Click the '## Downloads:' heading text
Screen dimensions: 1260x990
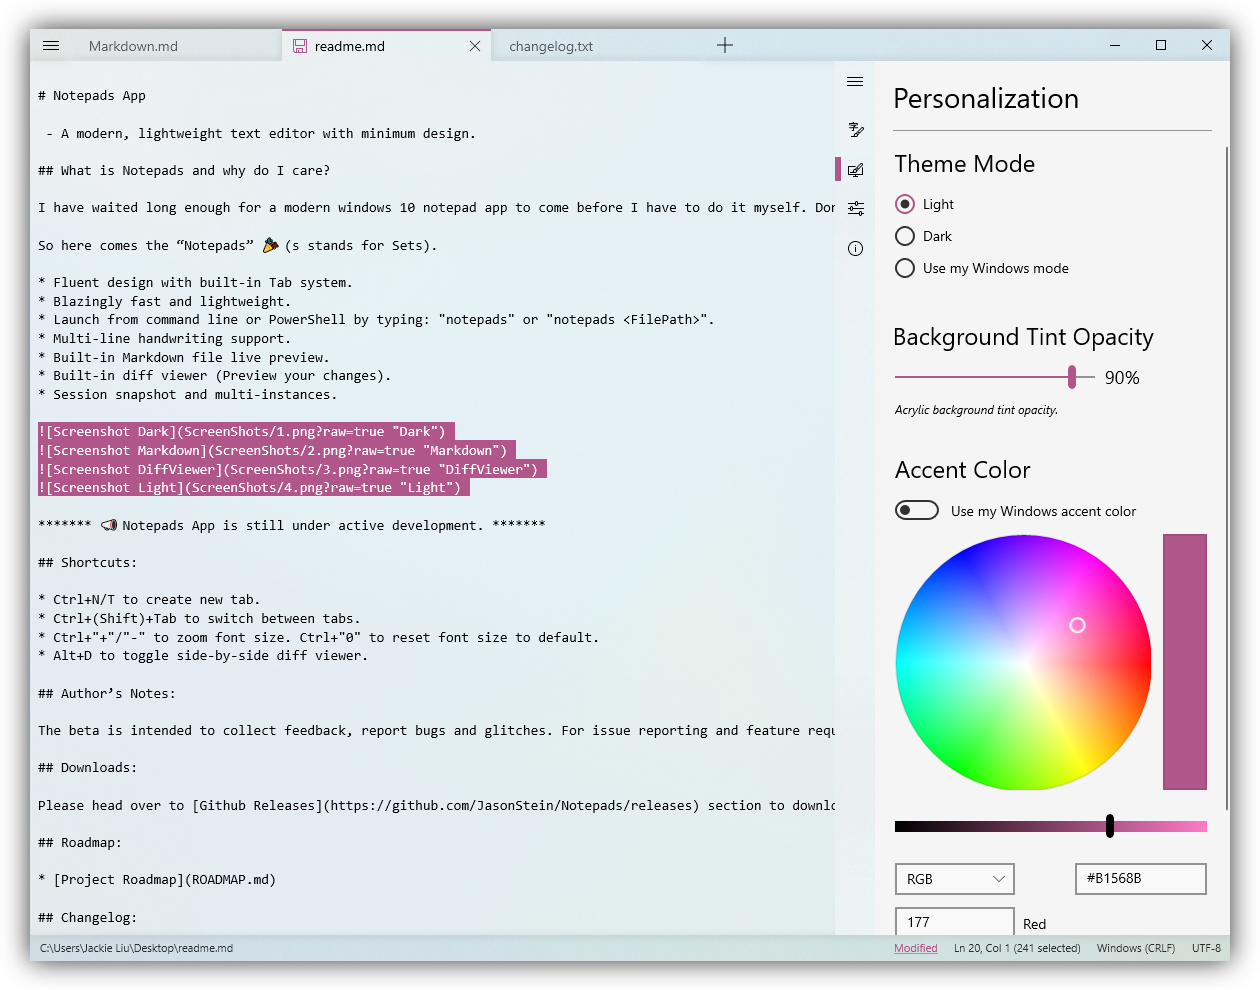click(x=88, y=768)
